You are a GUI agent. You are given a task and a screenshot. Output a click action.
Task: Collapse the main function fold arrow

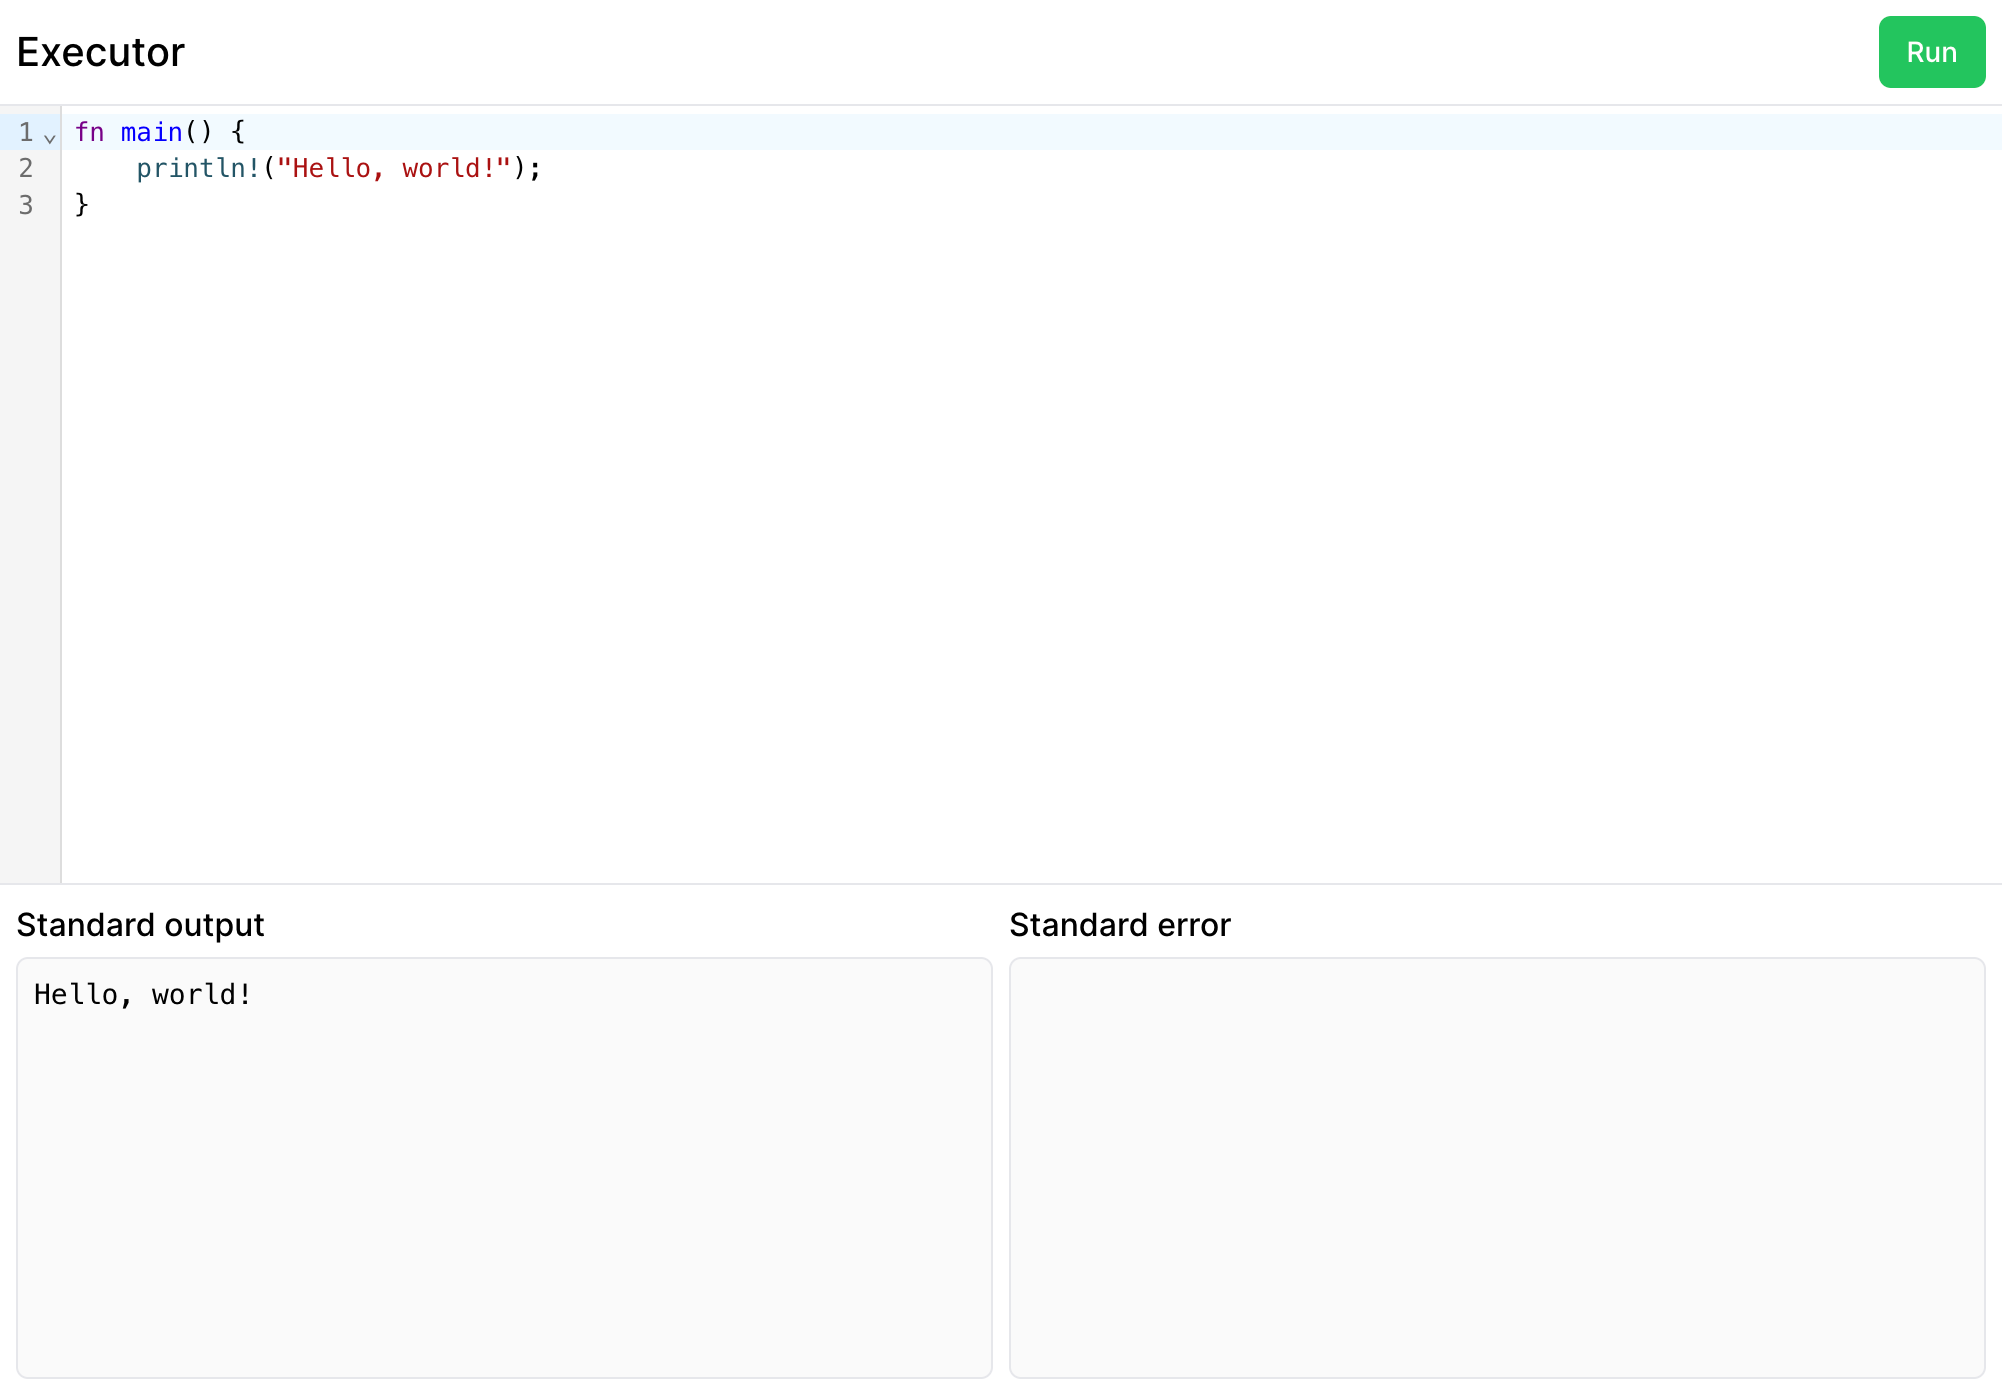pos(49,137)
